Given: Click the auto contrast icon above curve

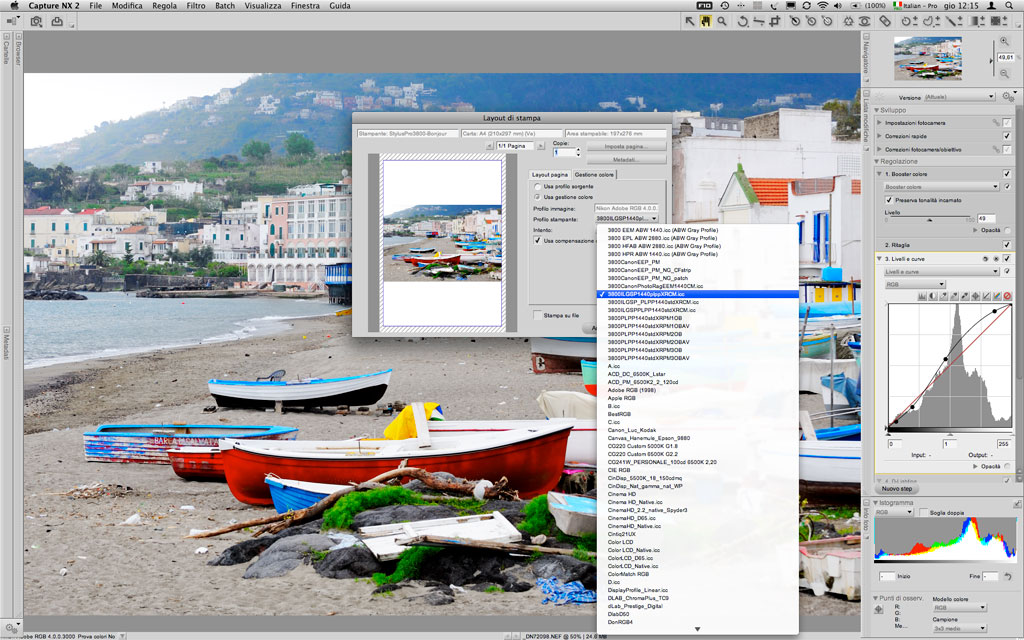Looking at the screenshot, I should (x=933, y=296).
